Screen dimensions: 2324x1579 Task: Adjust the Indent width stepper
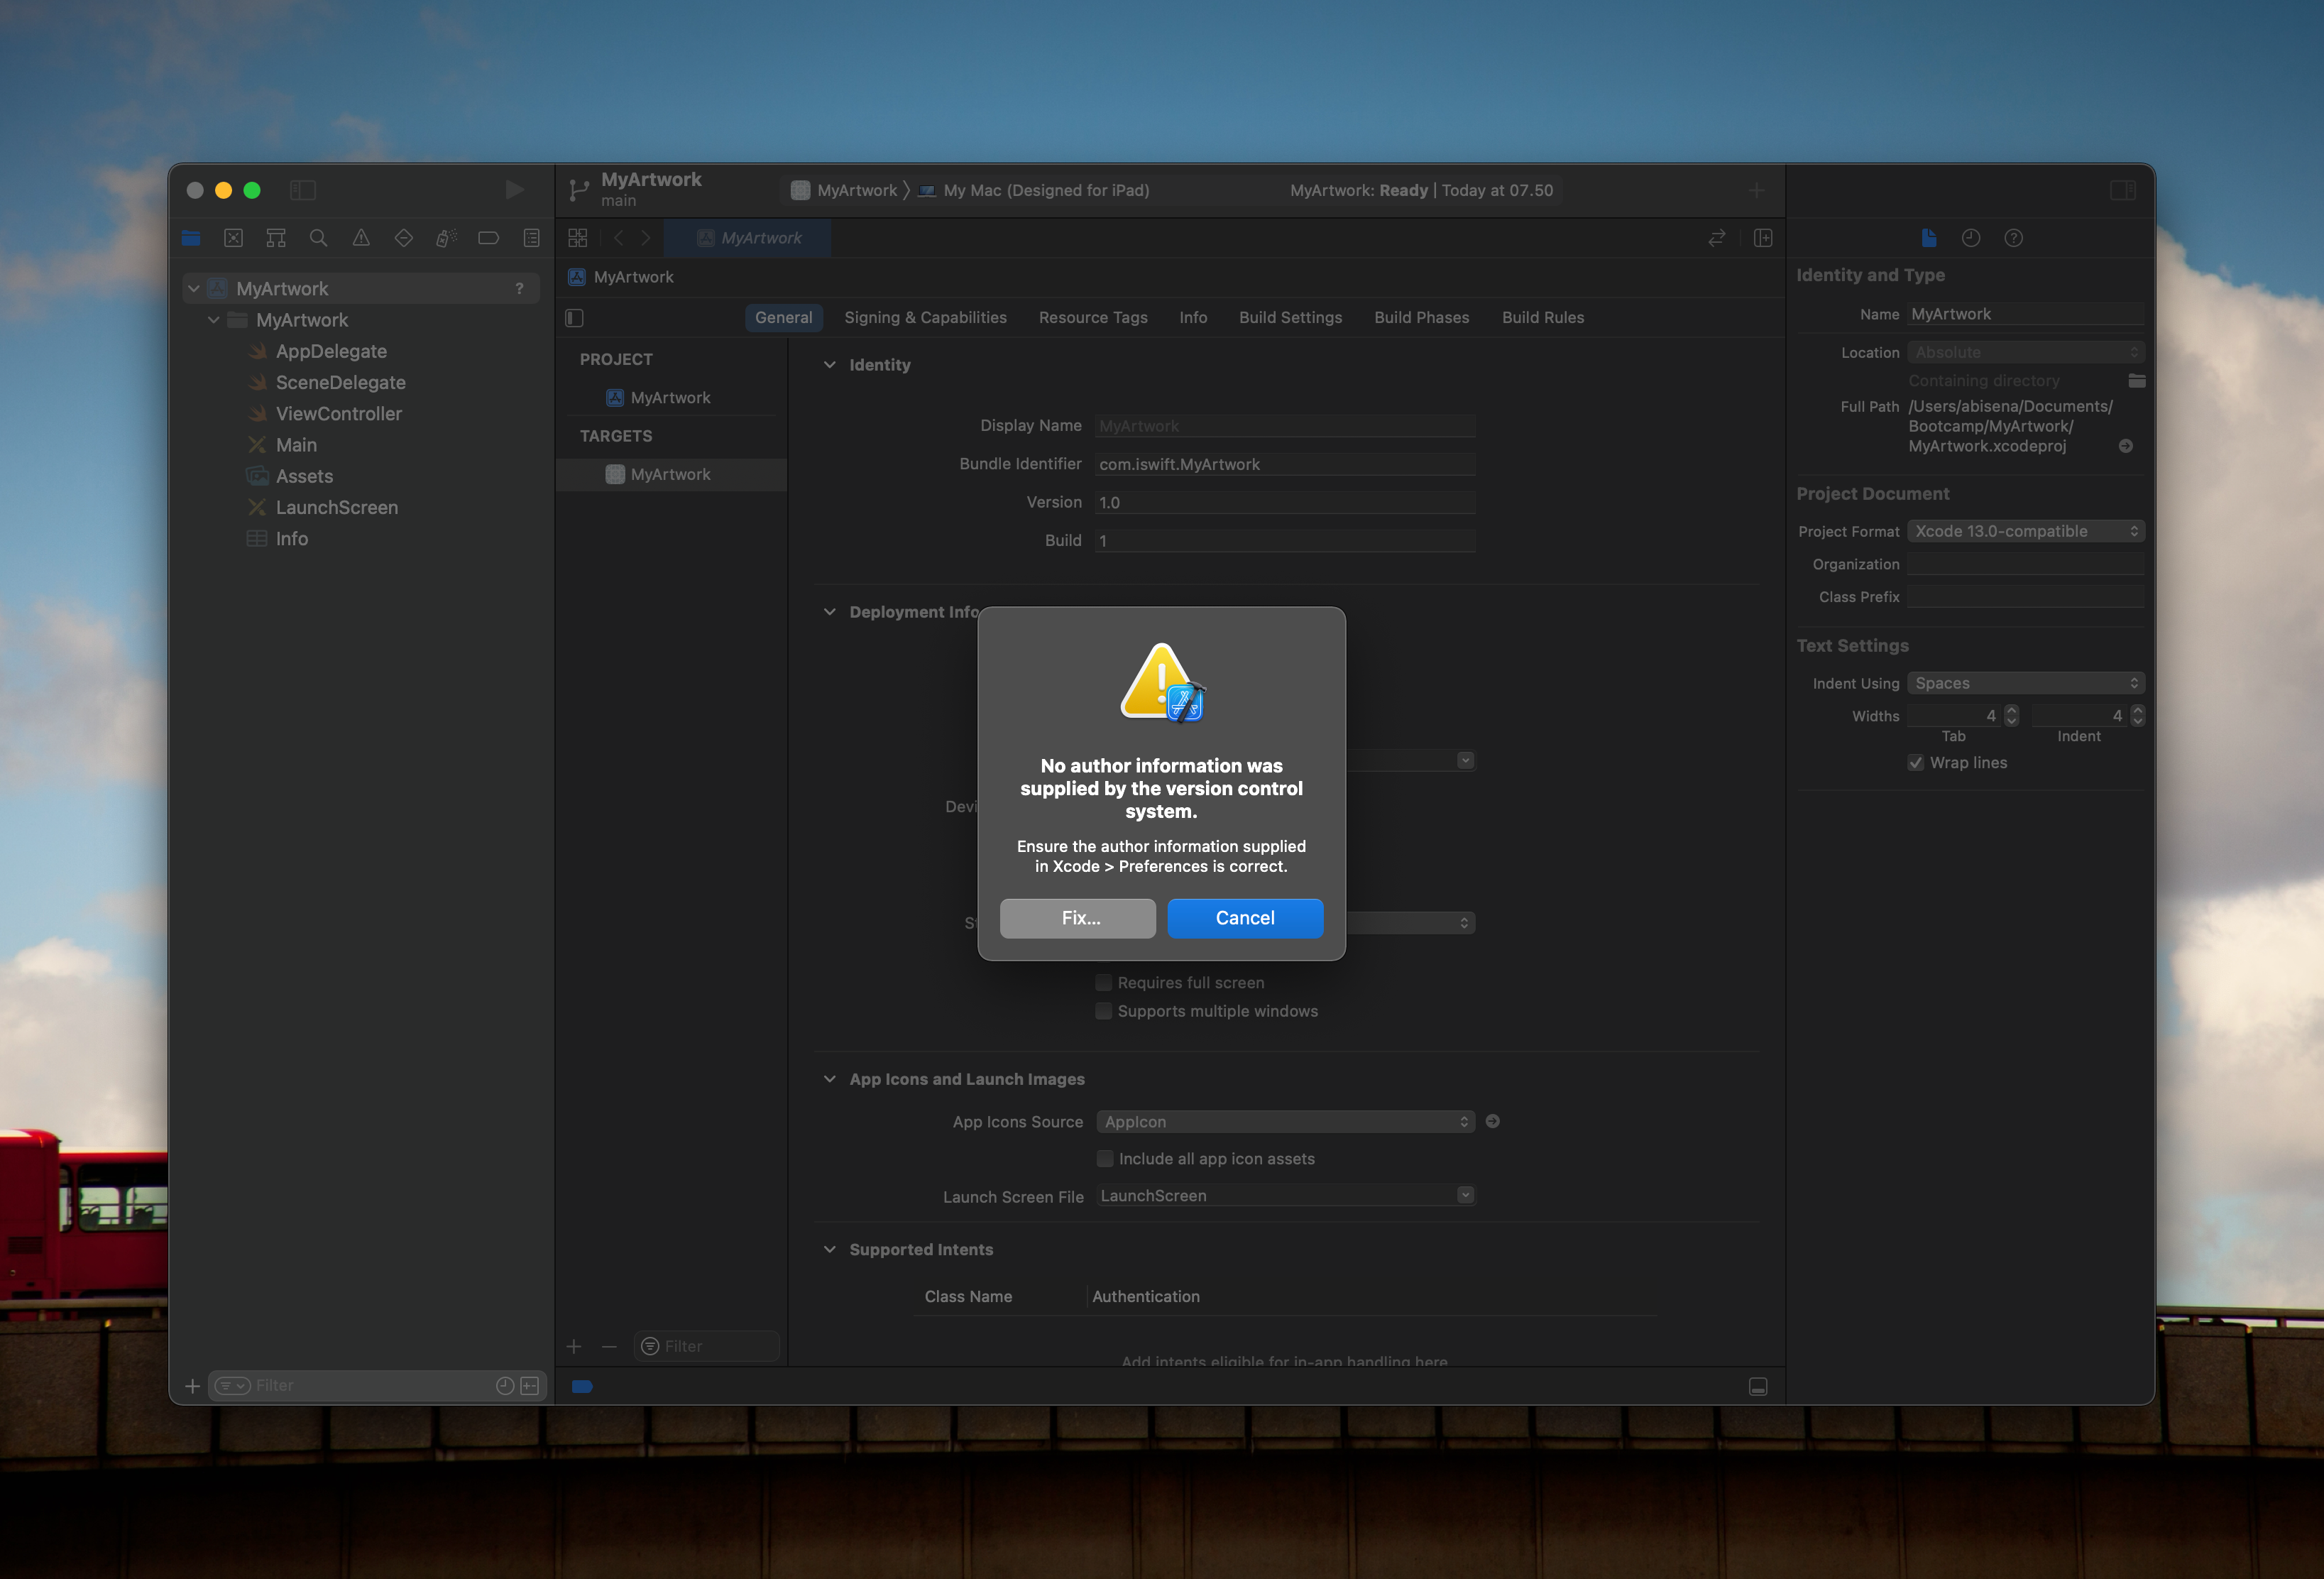click(2138, 716)
